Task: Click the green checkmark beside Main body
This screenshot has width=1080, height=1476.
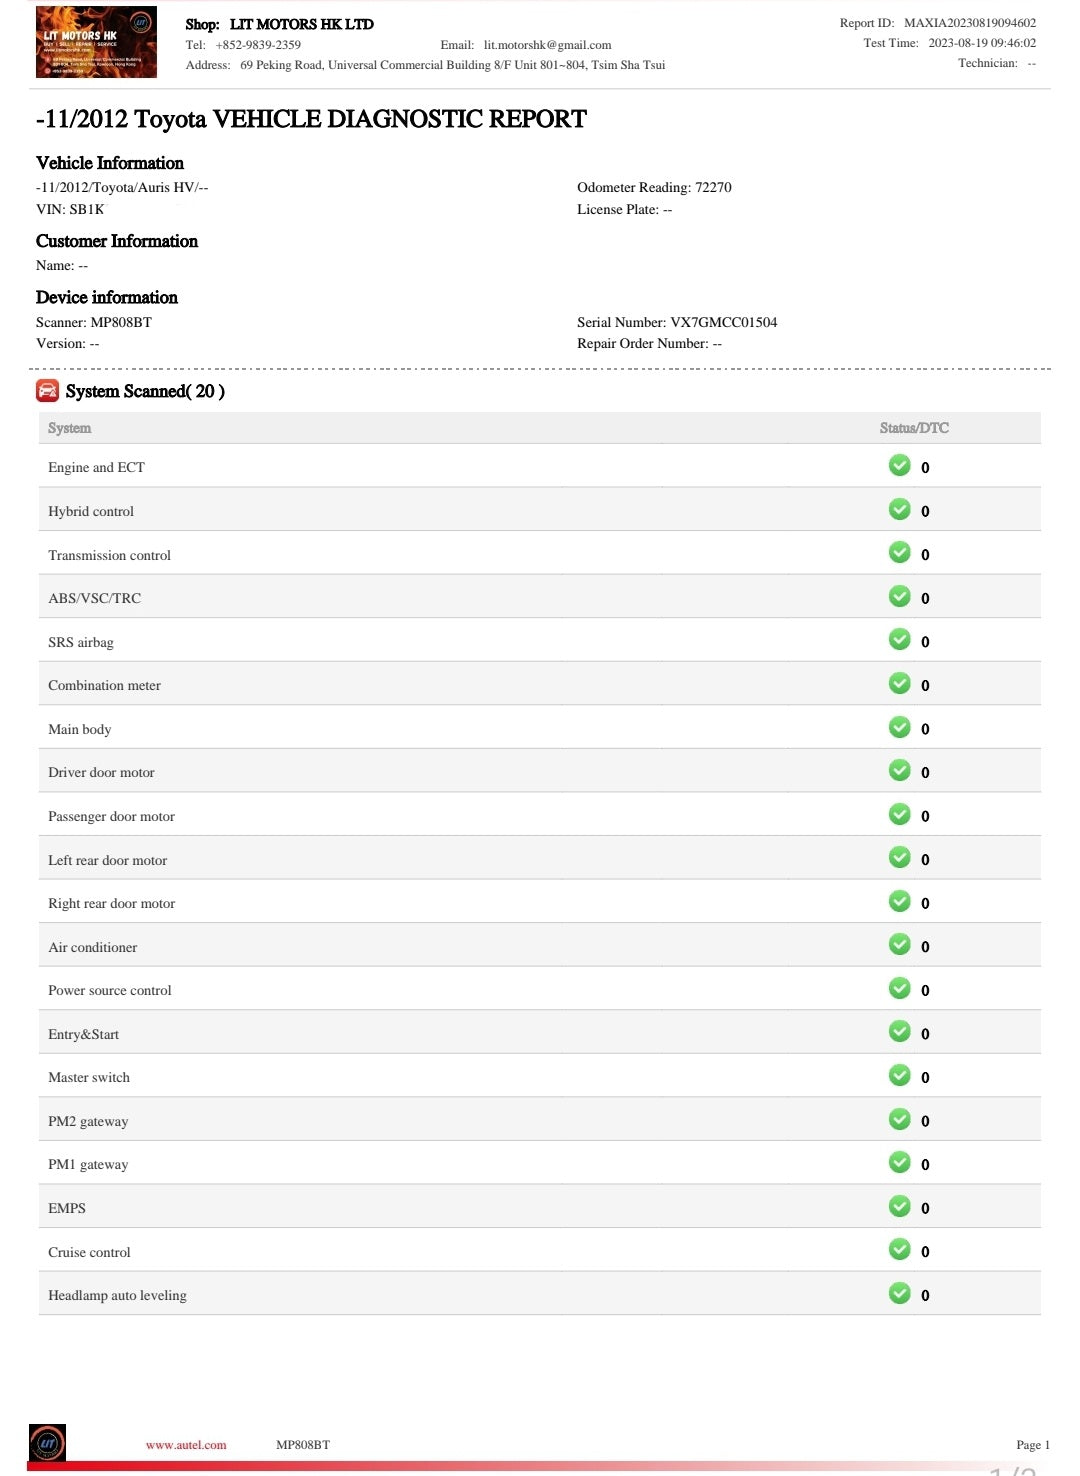Action: click(x=900, y=727)
